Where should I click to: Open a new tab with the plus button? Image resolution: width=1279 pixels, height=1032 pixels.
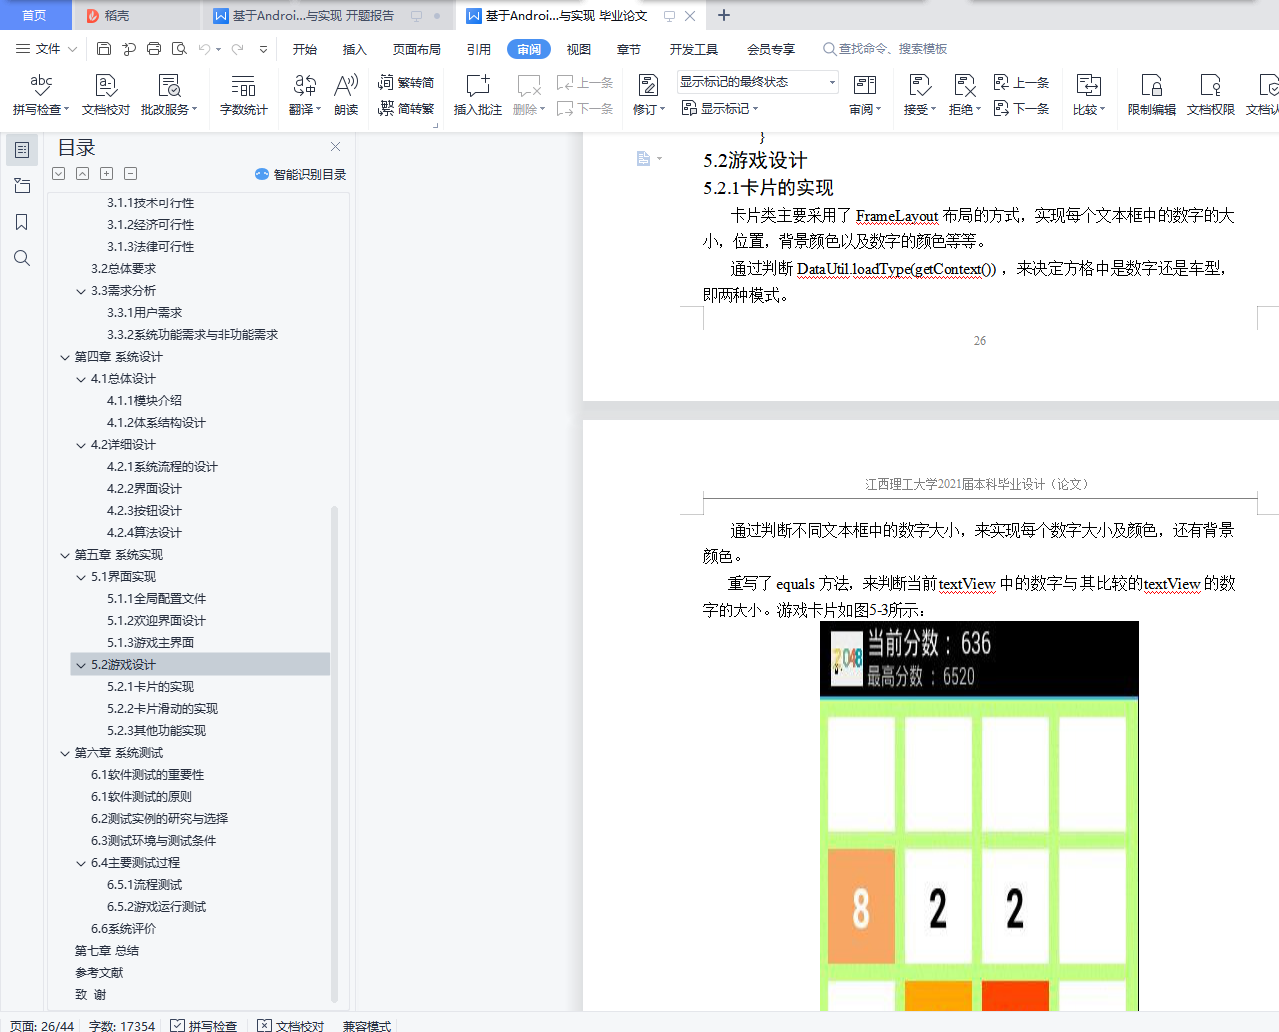point(724,15)
